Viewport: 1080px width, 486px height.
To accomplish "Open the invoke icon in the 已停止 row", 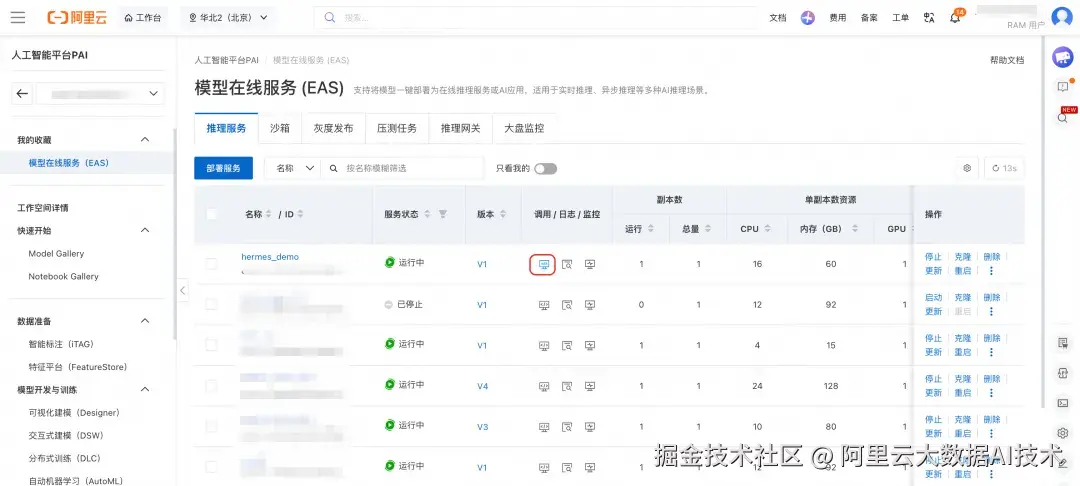I will (x=543, y=305).
